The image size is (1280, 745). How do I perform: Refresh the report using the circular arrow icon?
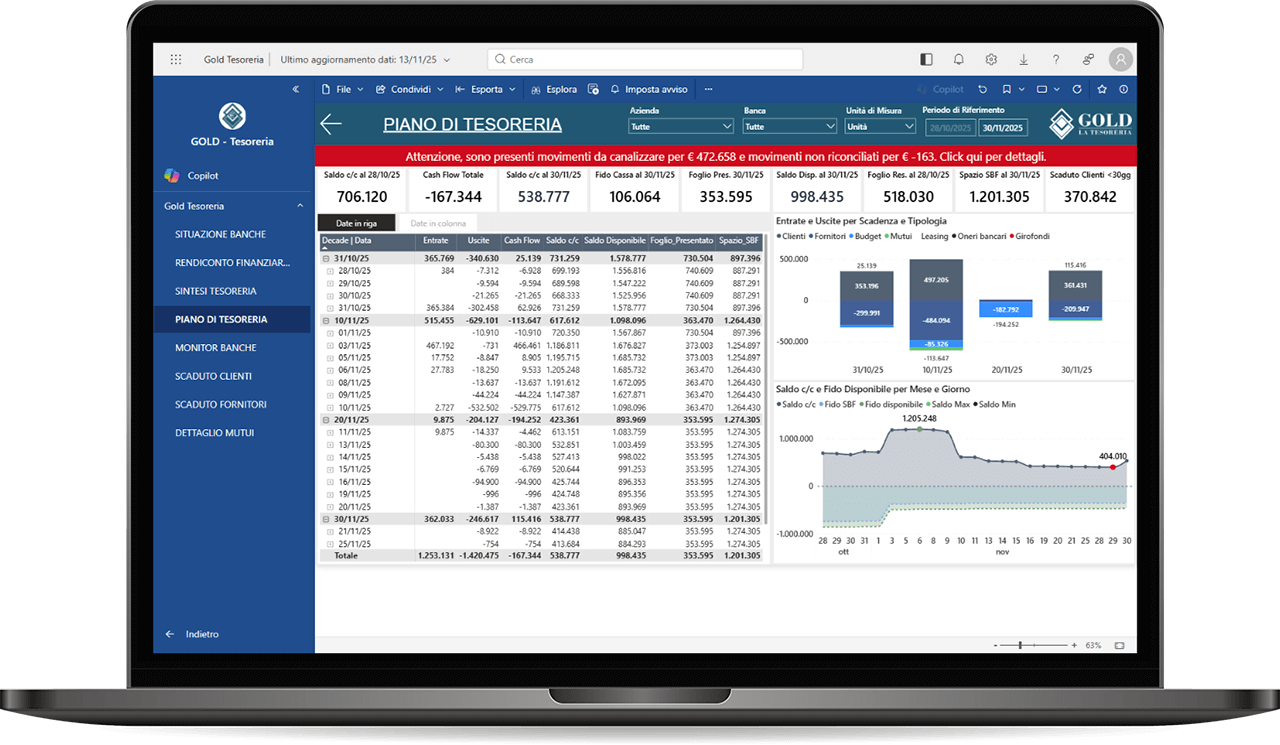point(1077,89)
